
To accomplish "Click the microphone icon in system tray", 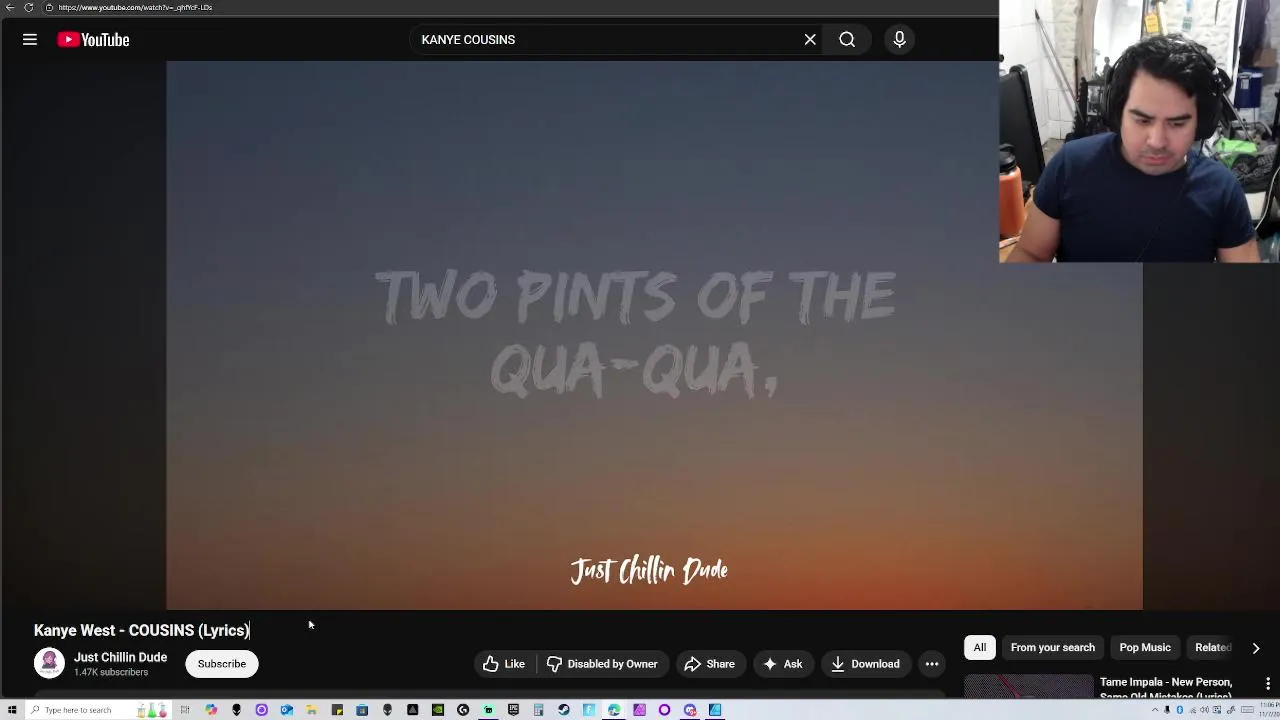I will coord(1167,710).
